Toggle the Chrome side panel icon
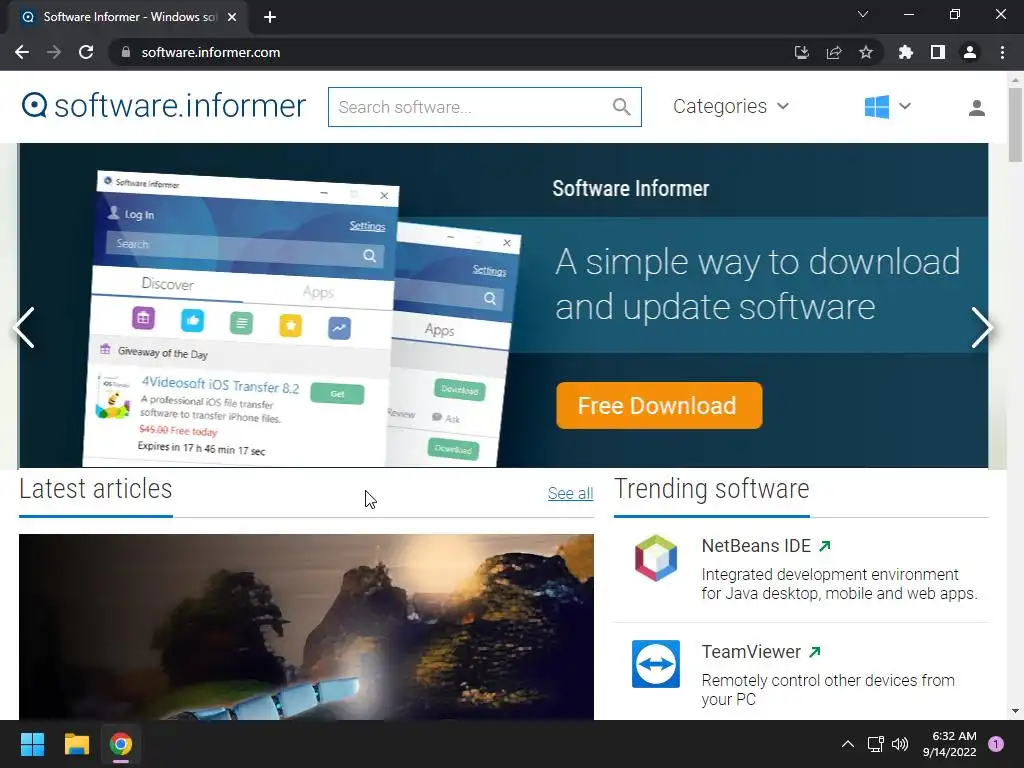The width and height of the screenshot is (1024, 768). click(x=938, y=52)
